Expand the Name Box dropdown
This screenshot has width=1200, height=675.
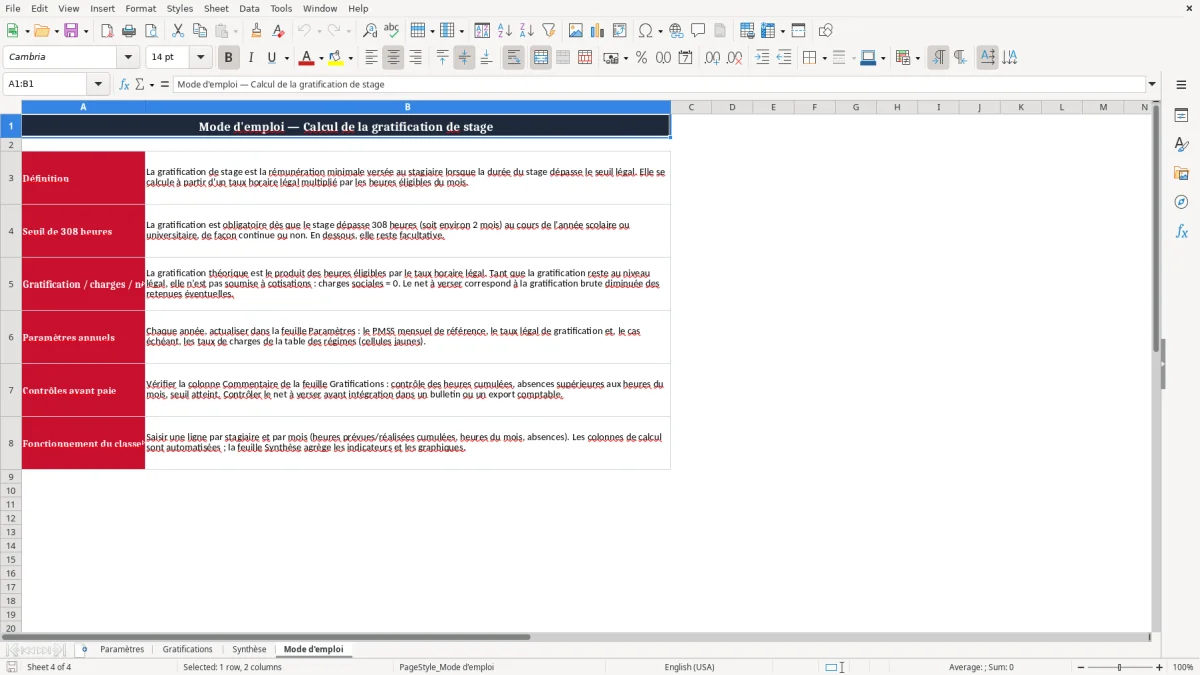pos(98,84)
